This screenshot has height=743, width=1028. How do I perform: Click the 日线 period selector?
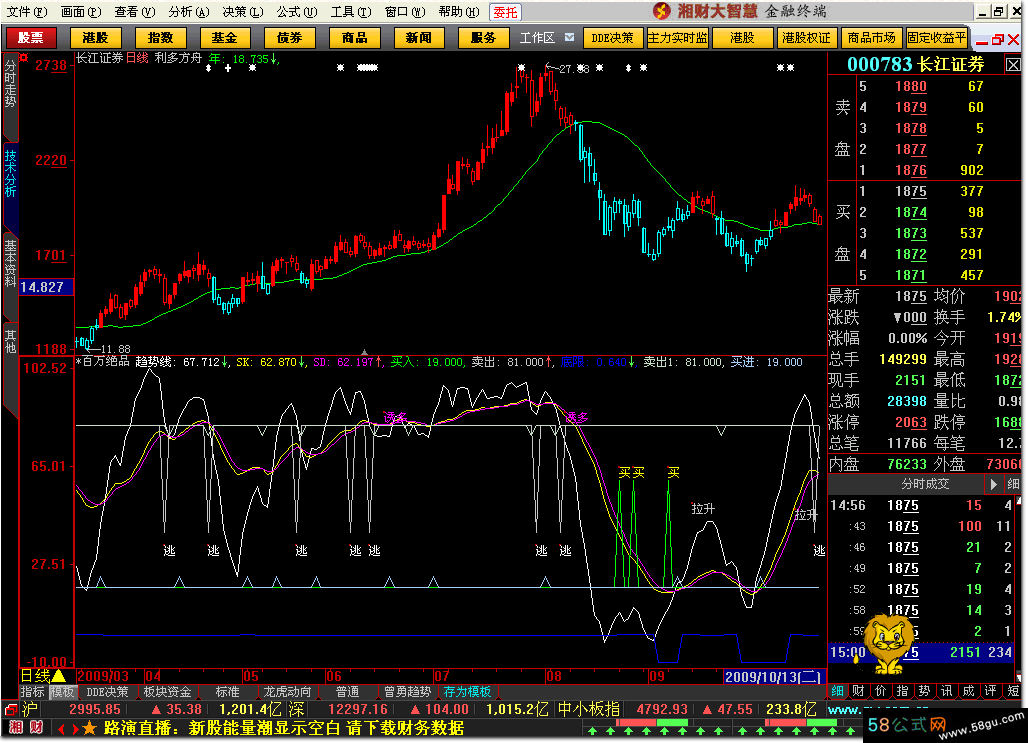pyautogui.click(x=35, y=675)
